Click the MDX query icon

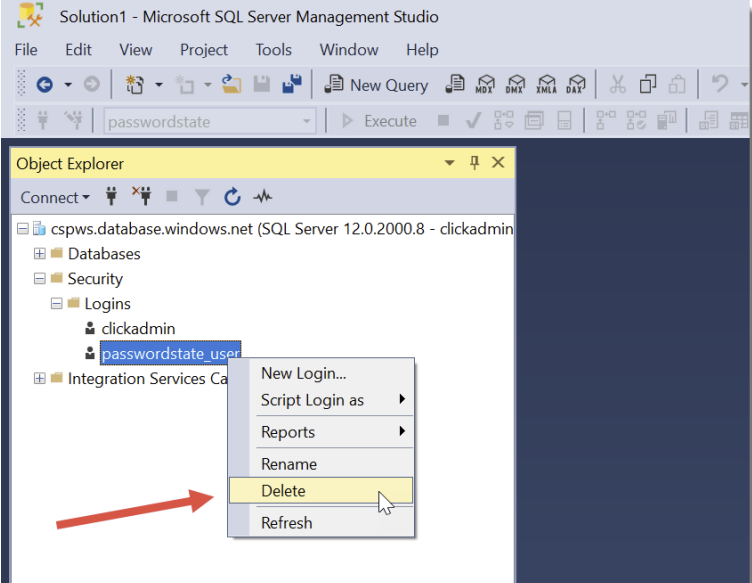point(485,84)
